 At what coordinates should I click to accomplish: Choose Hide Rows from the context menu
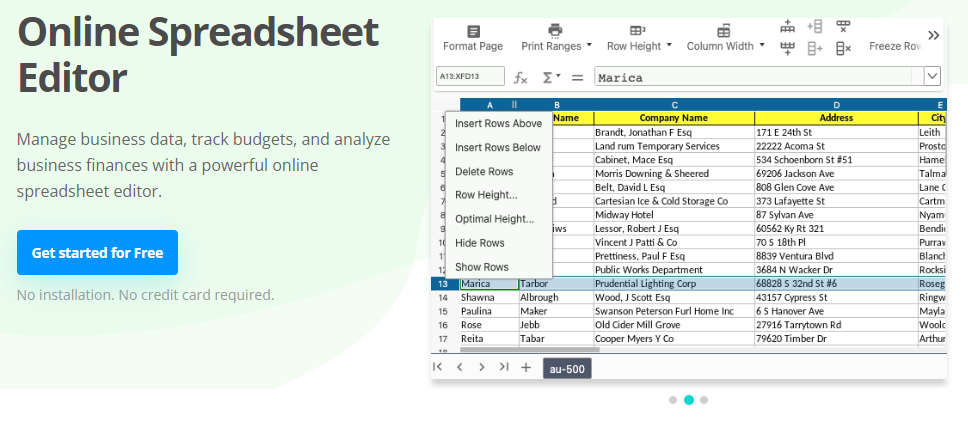[479, 243]
